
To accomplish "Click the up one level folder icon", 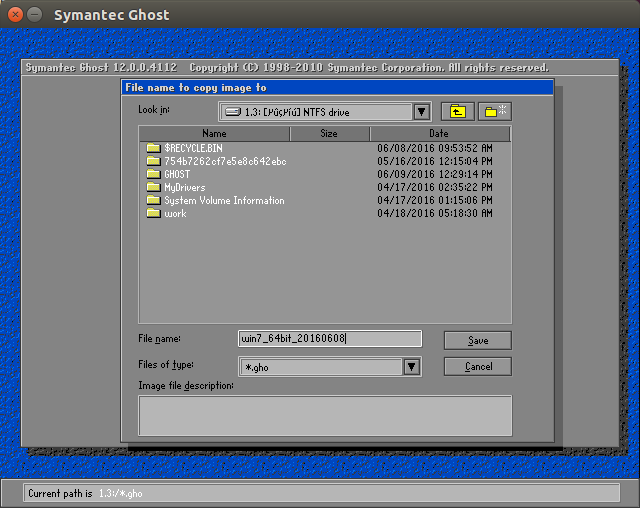I will pyautogui.click(x=458, y=111).
